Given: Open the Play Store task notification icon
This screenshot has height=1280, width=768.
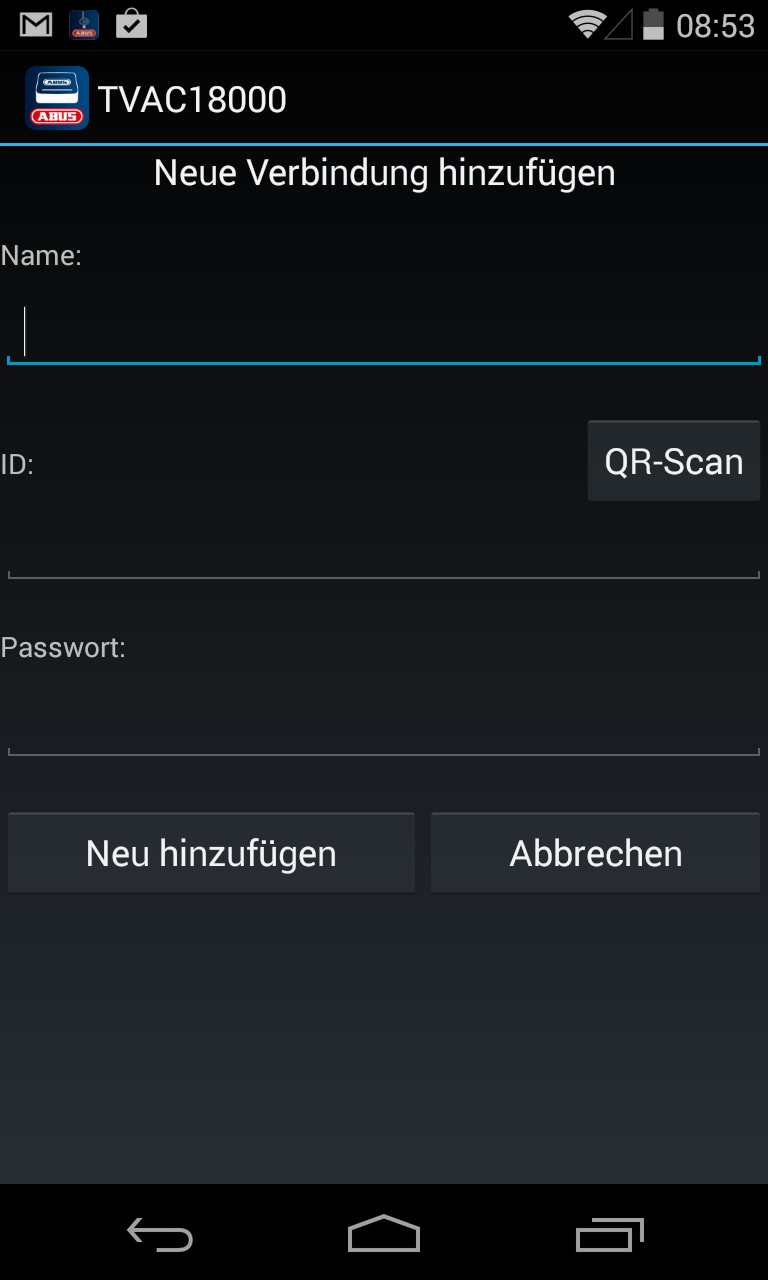Looking at the screenshot, I should [x=131, y=24].
